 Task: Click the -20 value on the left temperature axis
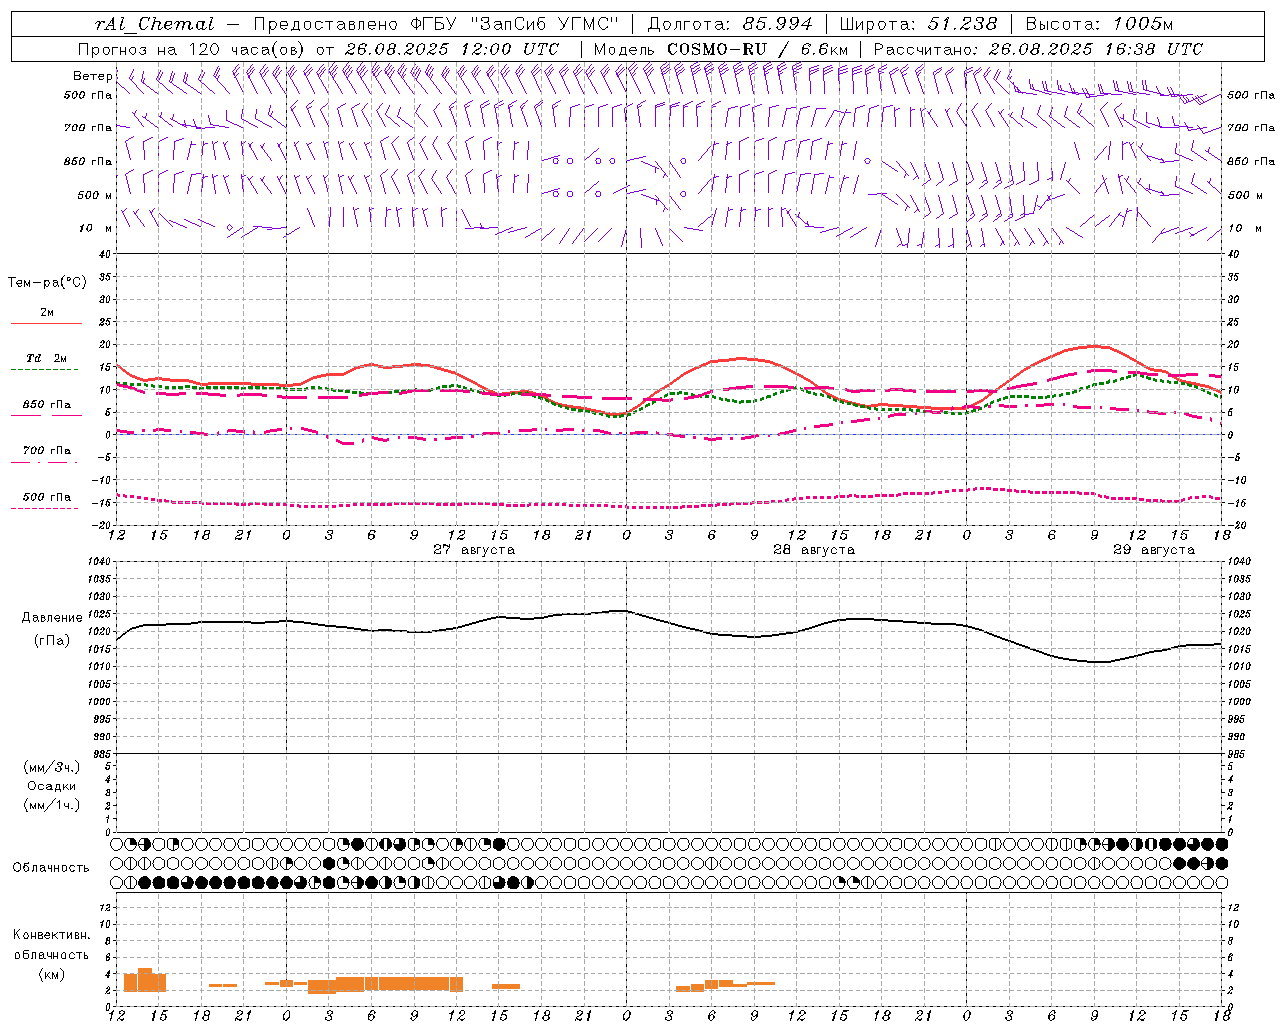(x=103, y=525)
